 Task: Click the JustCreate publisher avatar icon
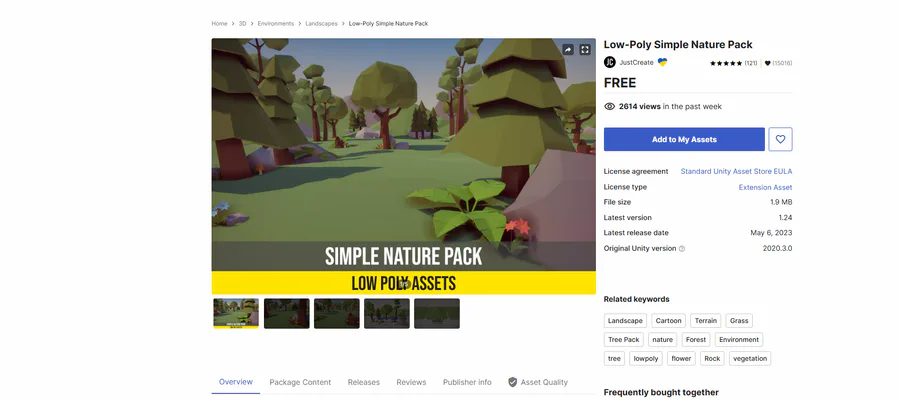pos(610,63)
